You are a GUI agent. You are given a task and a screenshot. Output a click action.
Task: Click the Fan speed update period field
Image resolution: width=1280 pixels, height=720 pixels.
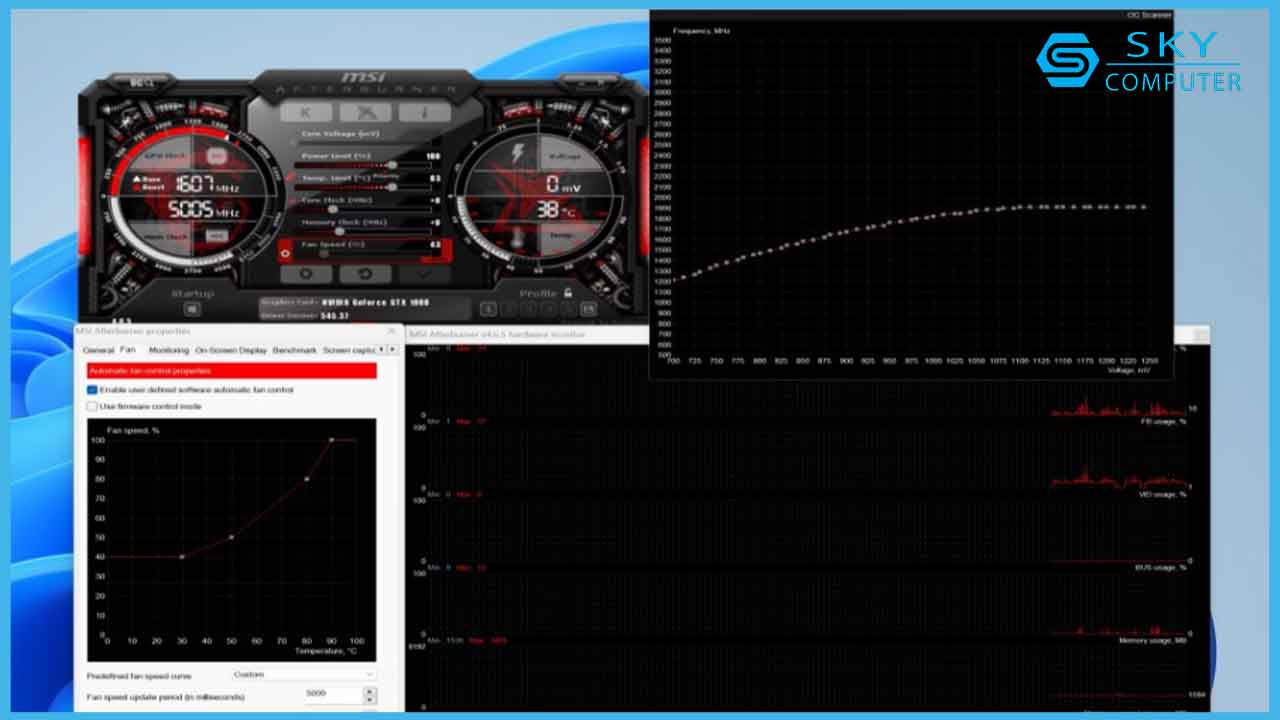click(x=333, y=695)
